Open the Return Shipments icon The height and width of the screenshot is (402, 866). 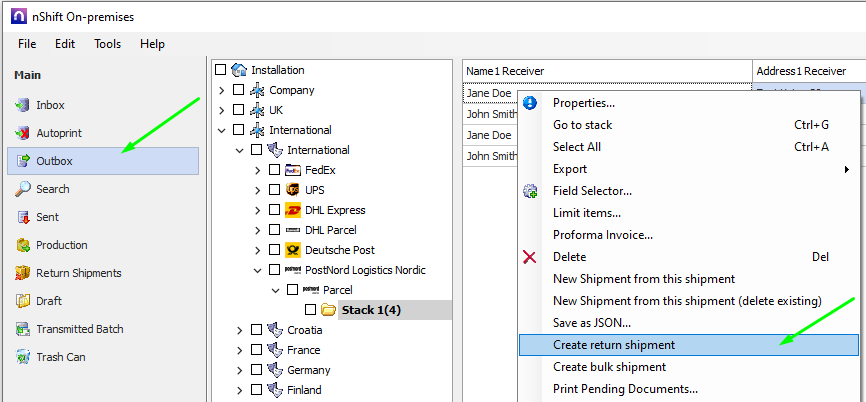[22, 273]
